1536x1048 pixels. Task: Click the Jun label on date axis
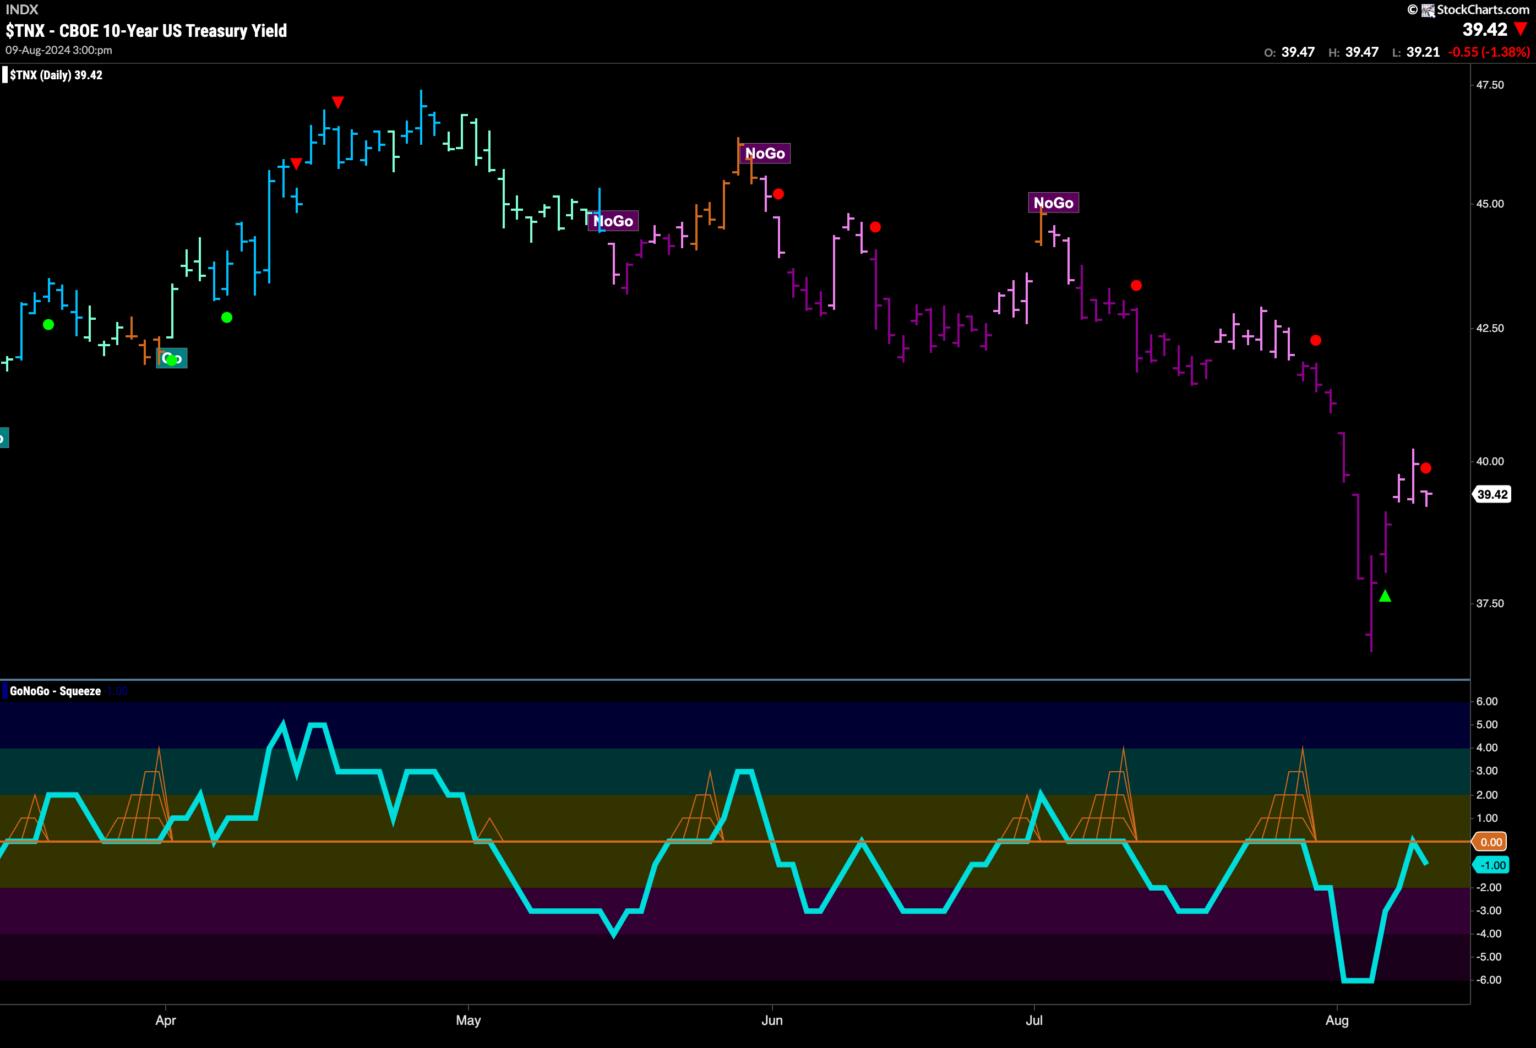coord(772,1020)
